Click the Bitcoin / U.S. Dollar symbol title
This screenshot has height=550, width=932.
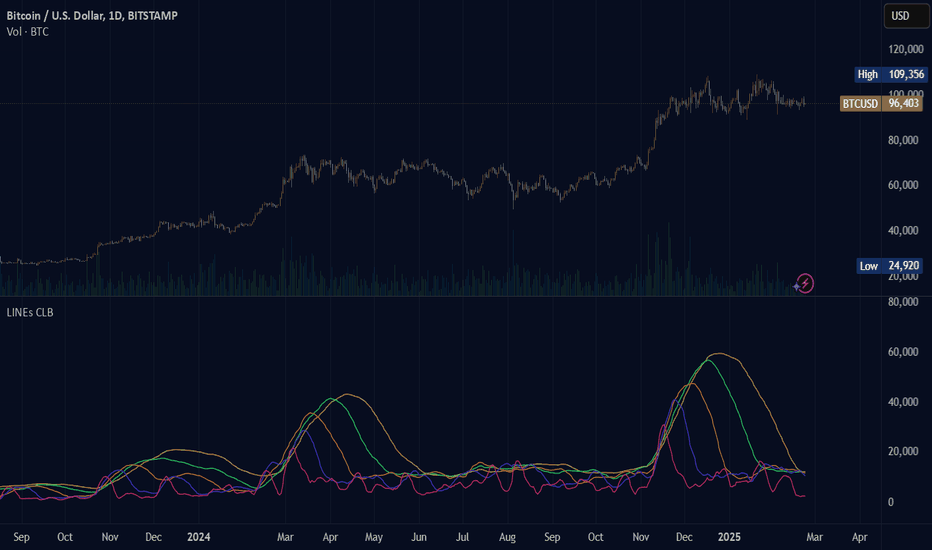[92, 15]
